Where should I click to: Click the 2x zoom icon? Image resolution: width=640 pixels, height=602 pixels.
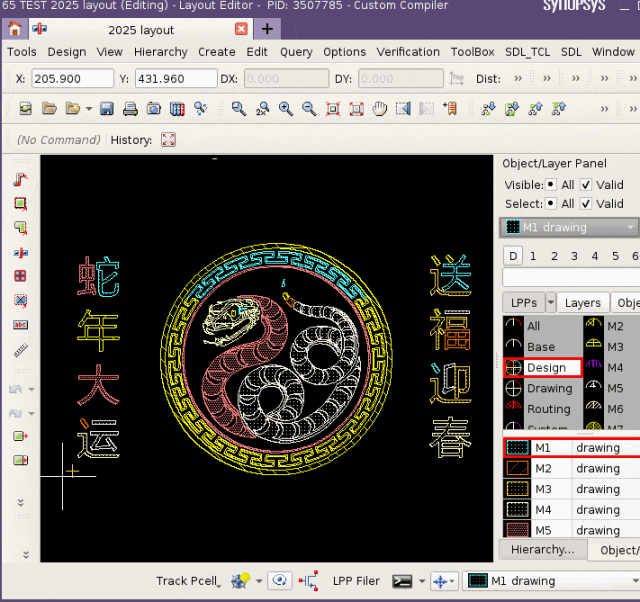tap(262, 109)
